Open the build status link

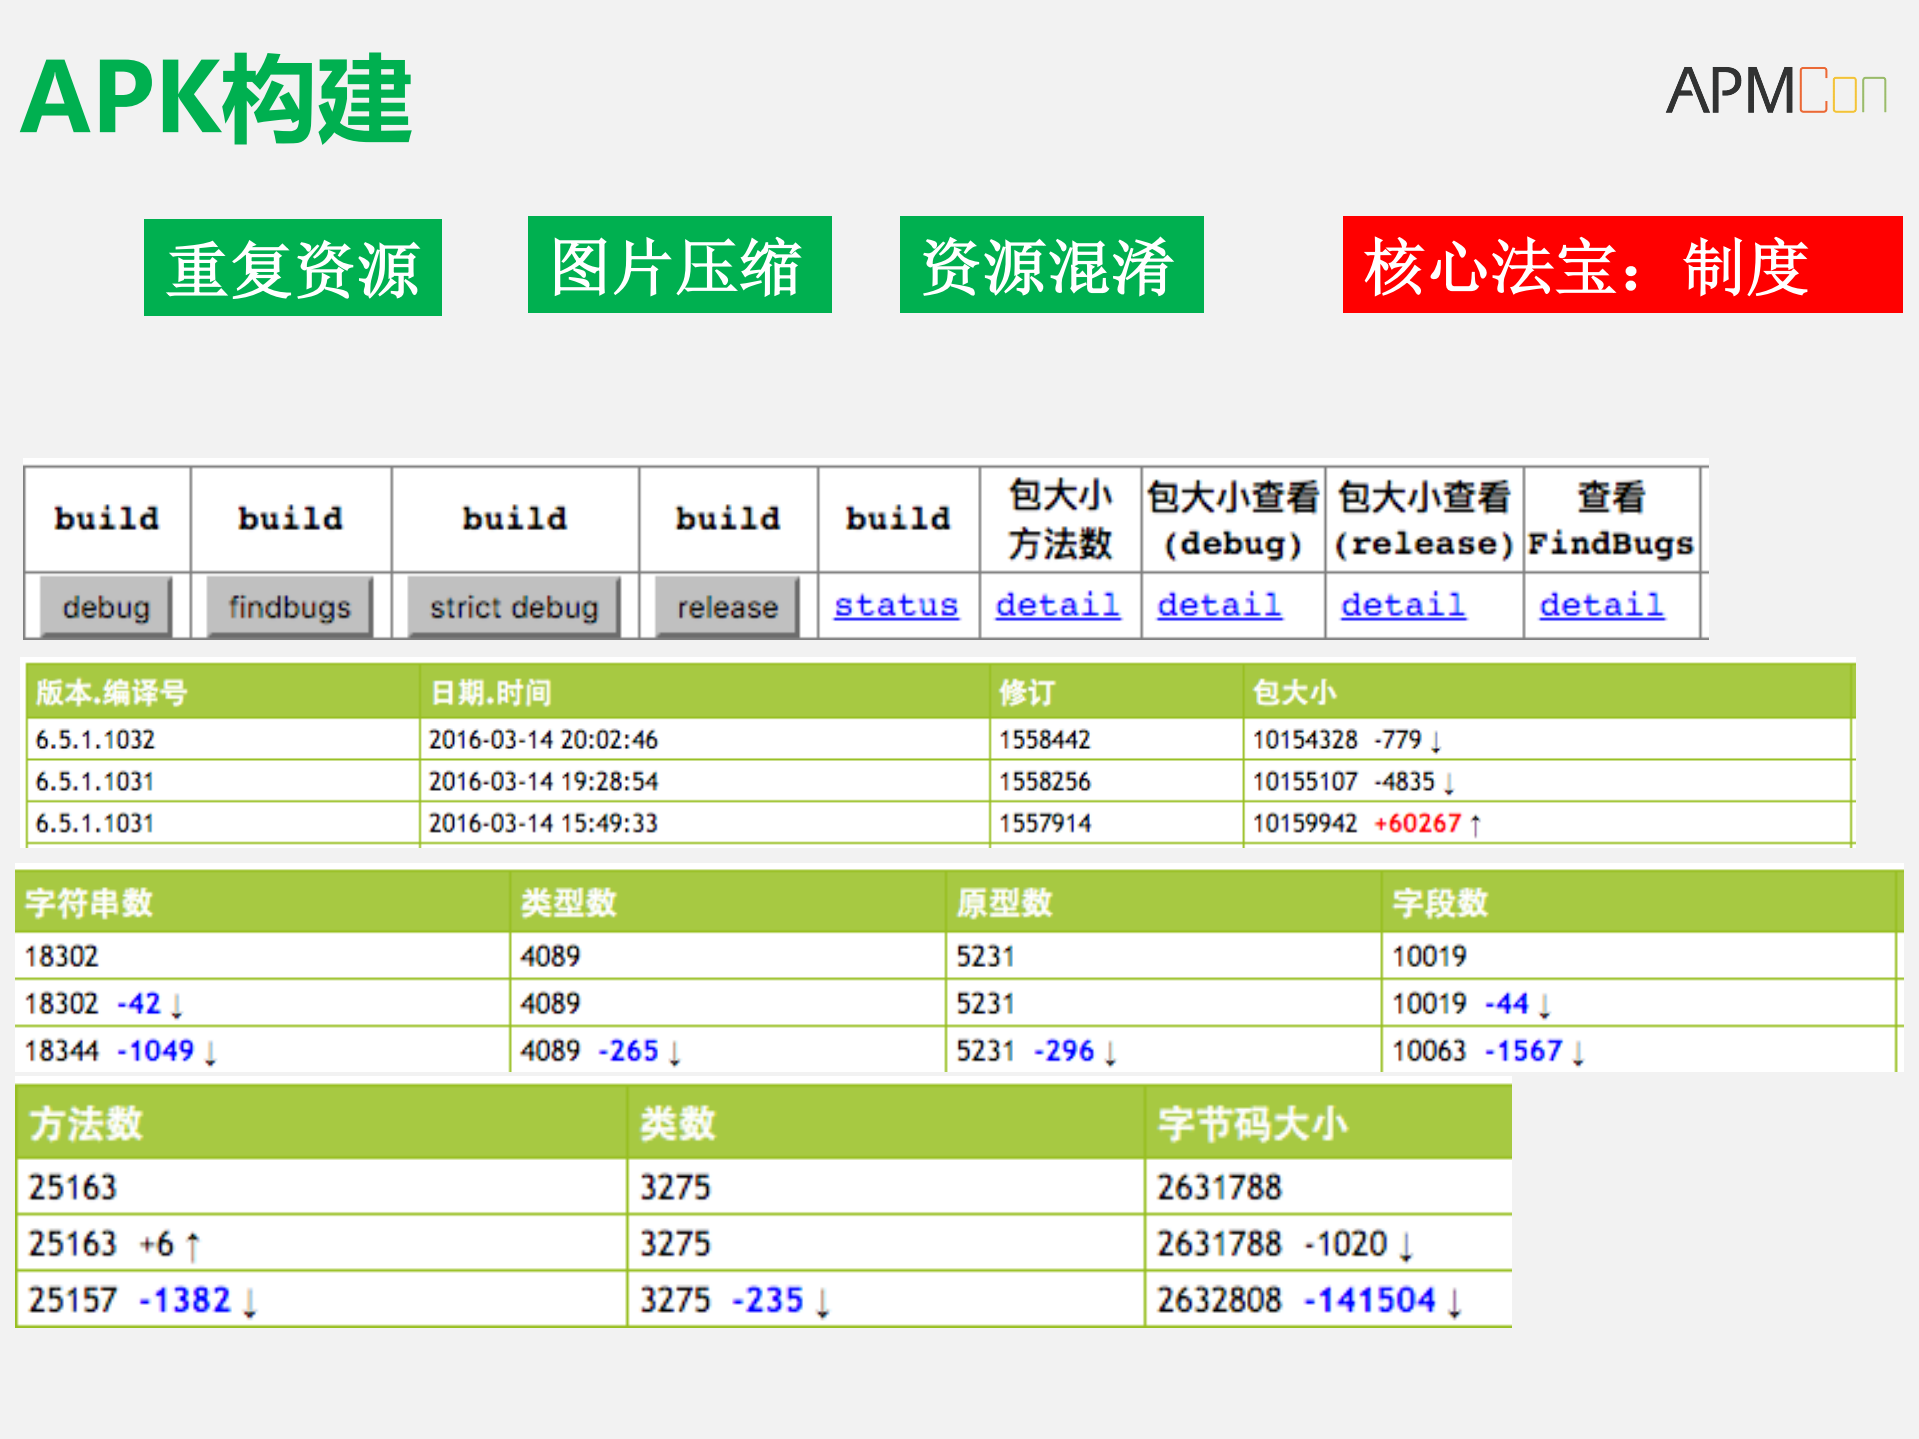click(895, 605)
